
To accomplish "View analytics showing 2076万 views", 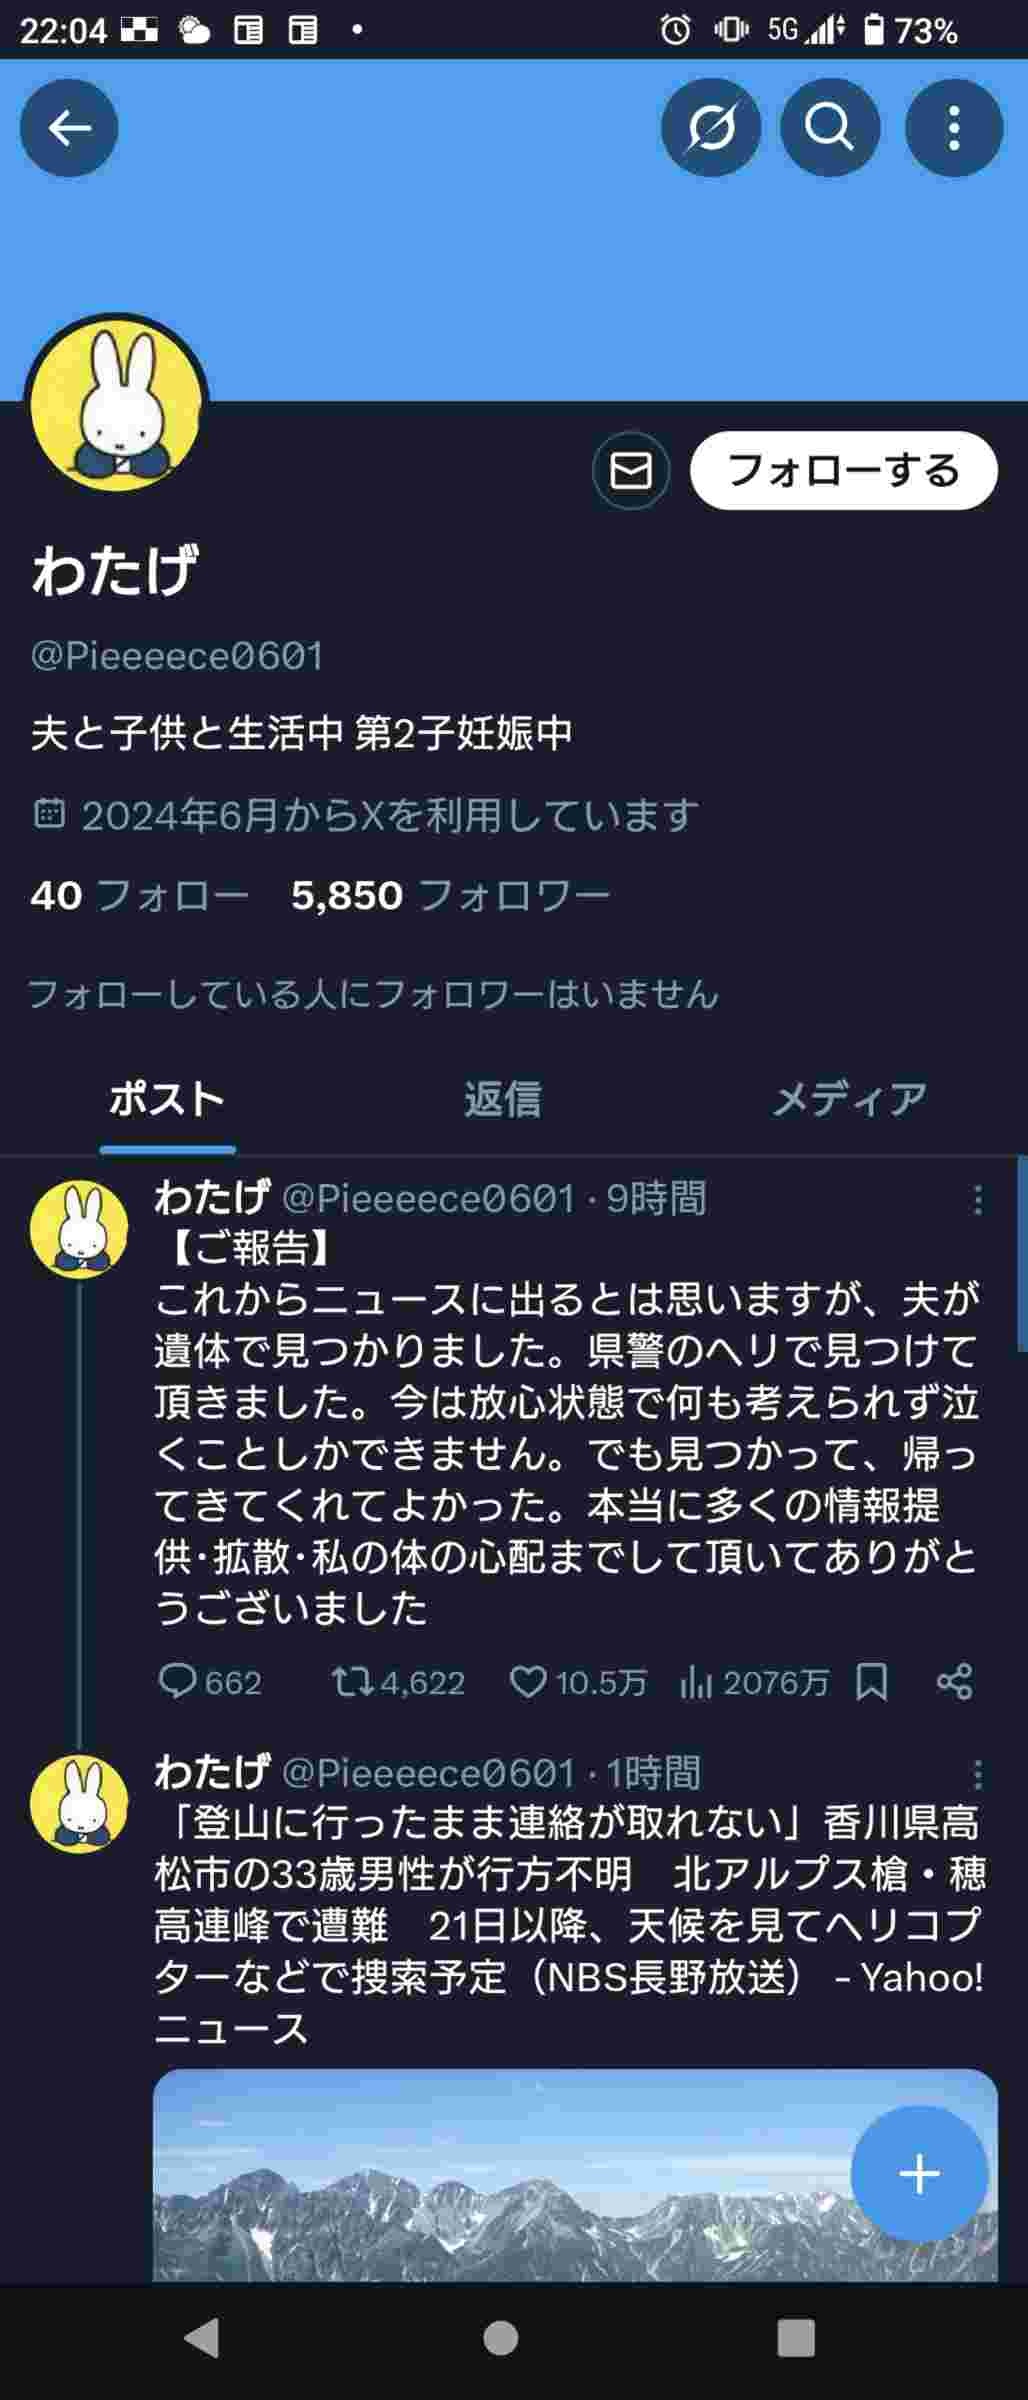I will 696,1682.
